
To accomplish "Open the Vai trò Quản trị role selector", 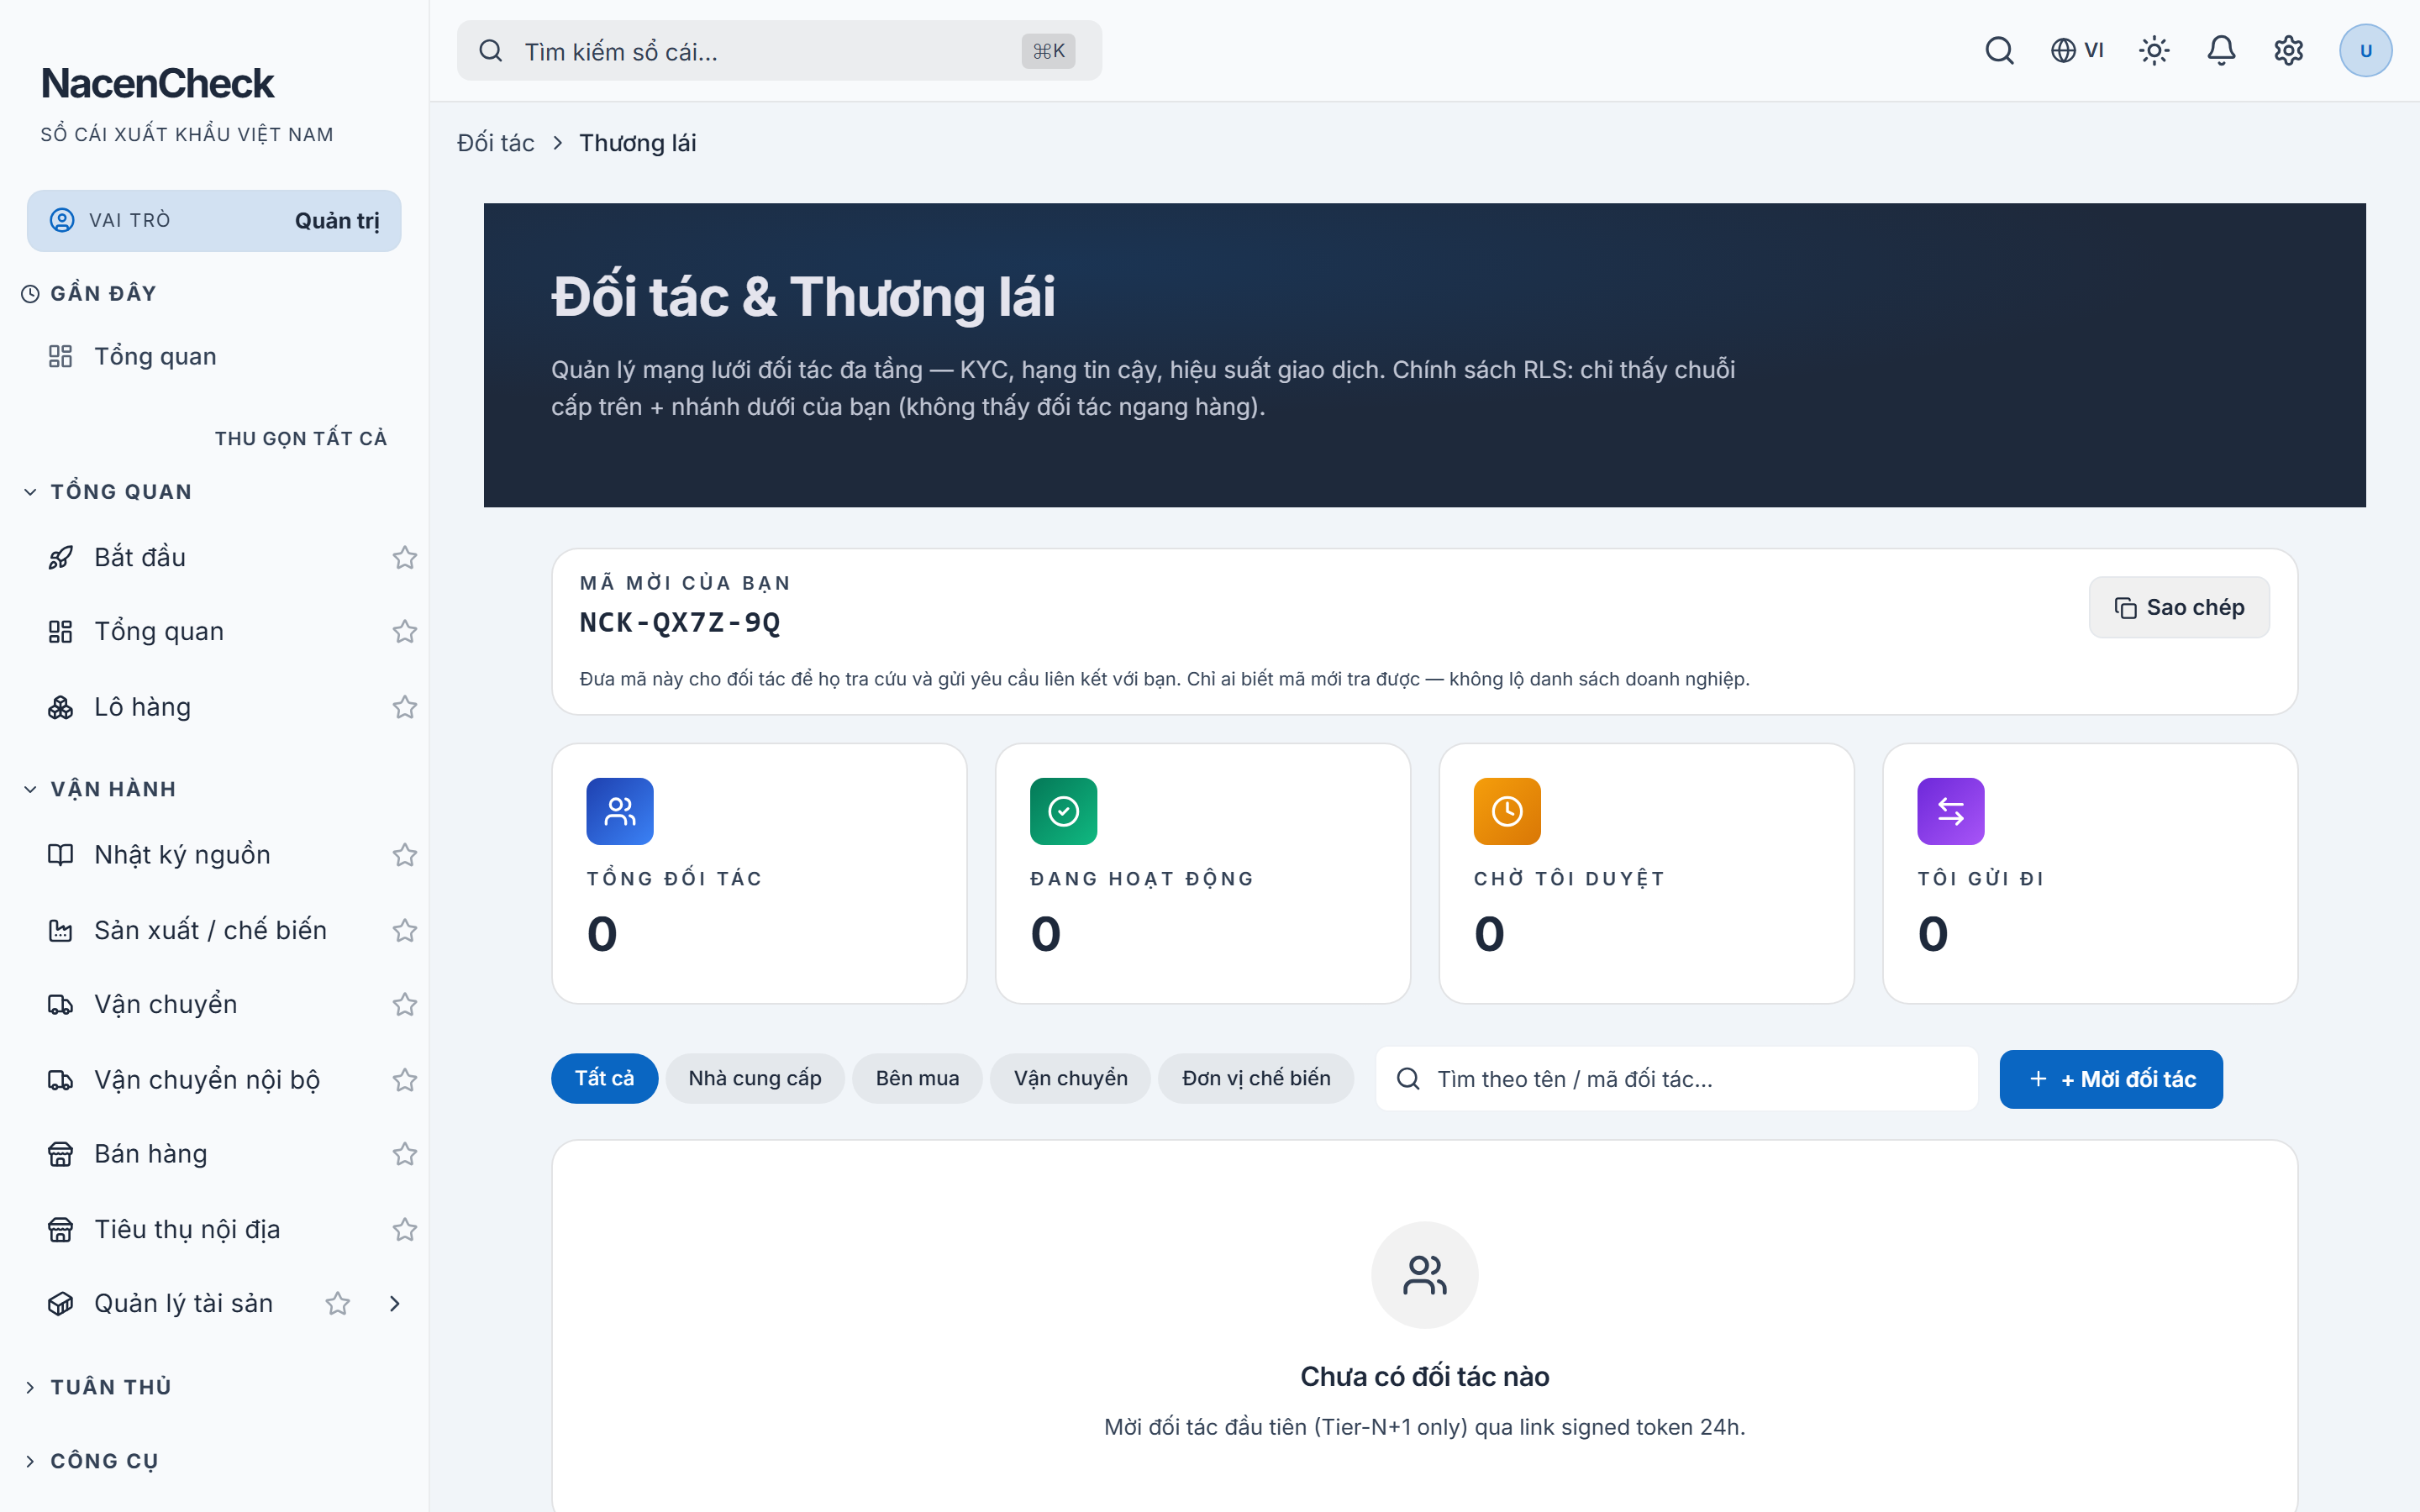I will click(214, 220).
